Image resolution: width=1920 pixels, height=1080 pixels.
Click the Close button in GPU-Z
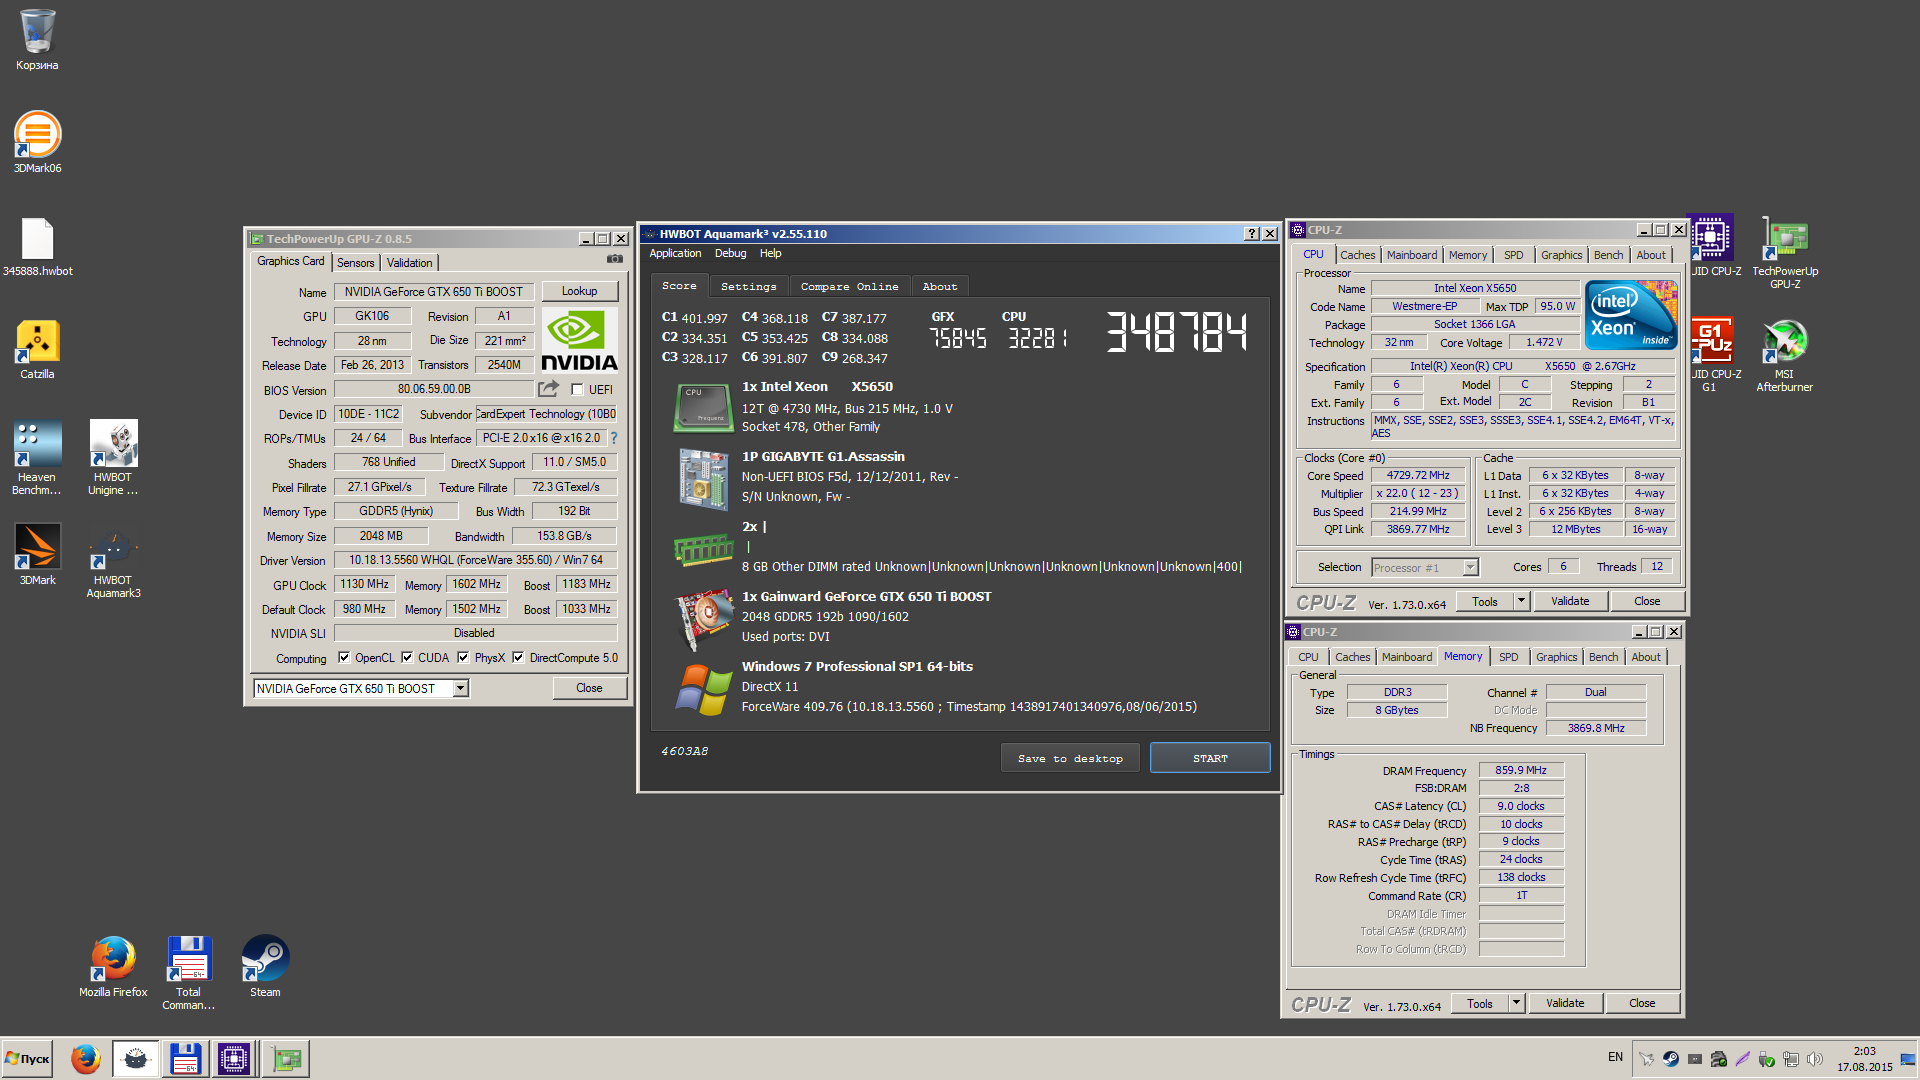coord(589,688)
